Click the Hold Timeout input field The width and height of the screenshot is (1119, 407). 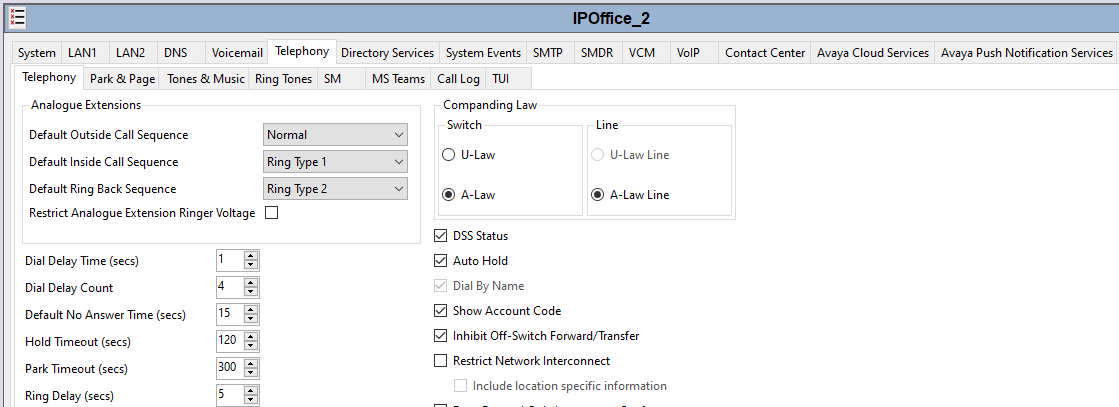point(228,341)
